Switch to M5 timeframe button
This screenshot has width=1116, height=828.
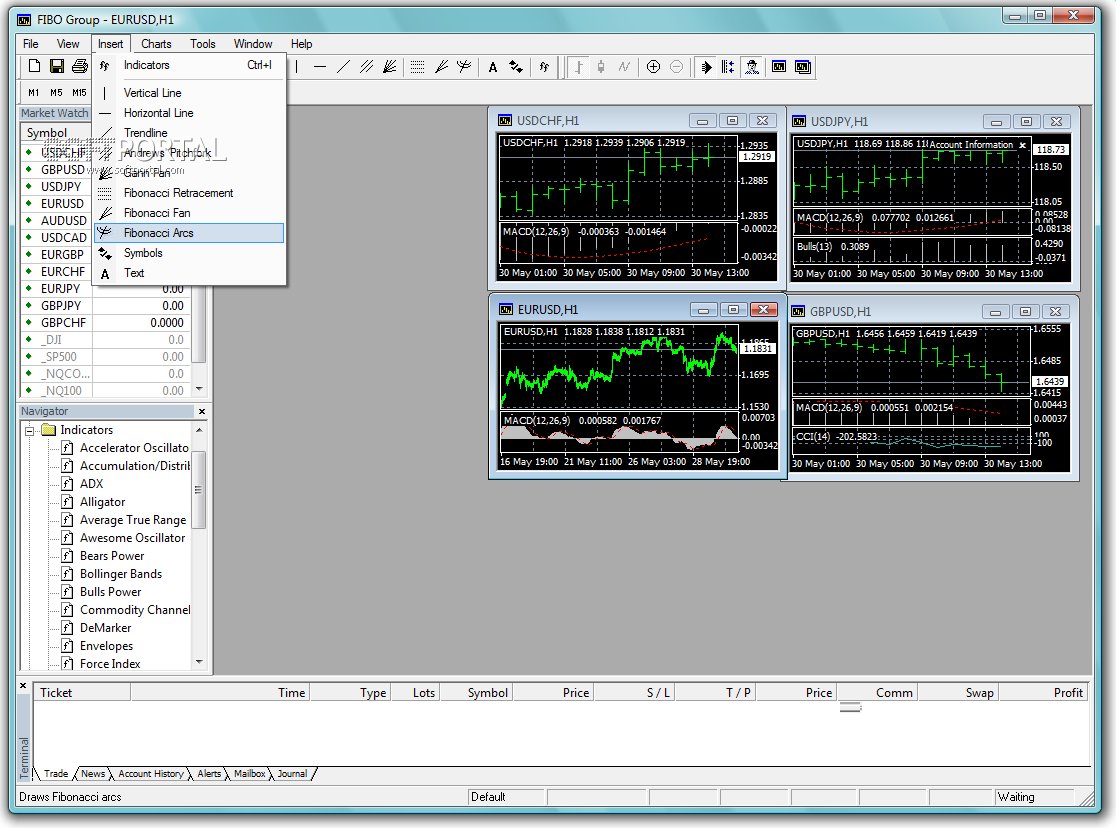pyautogui.click(x=56, y=93)
